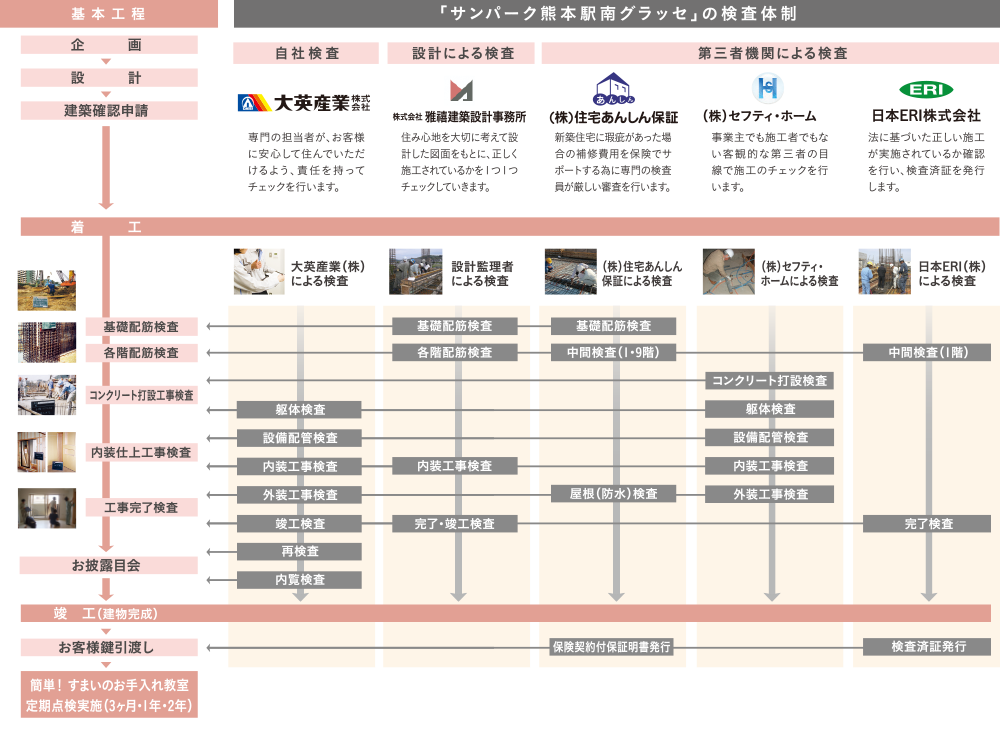
Task: Select the pink 基礎配筋検査 label
Action: [x=142, y=327]
